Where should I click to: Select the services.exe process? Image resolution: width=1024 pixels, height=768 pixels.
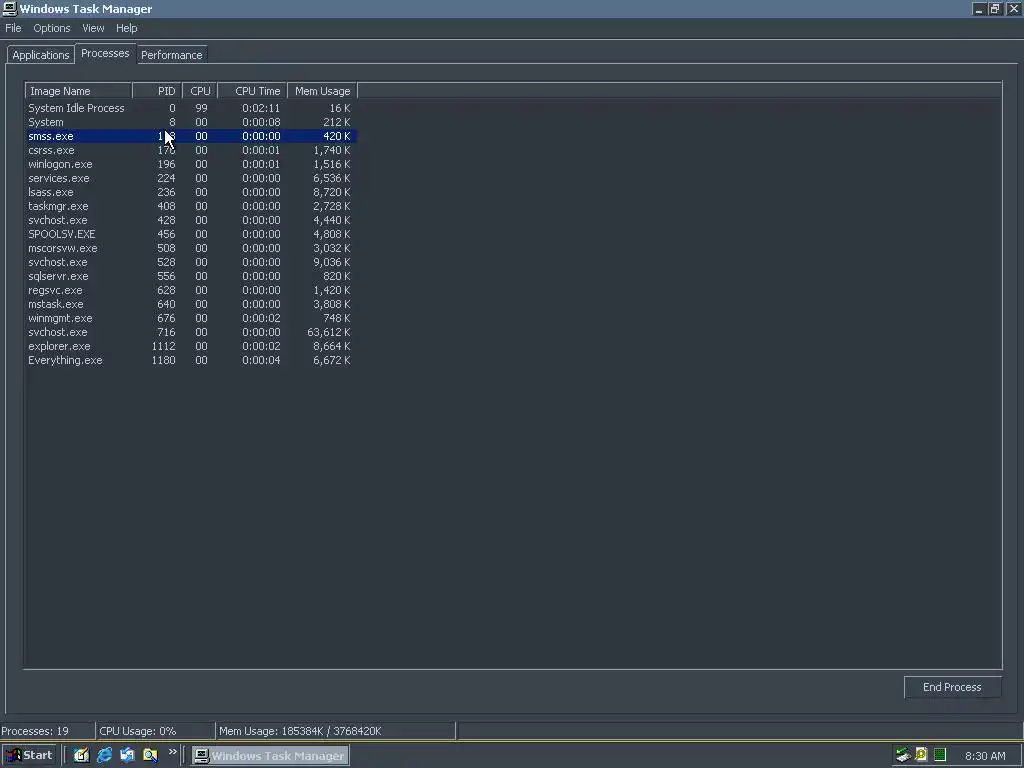click(191, 178)
